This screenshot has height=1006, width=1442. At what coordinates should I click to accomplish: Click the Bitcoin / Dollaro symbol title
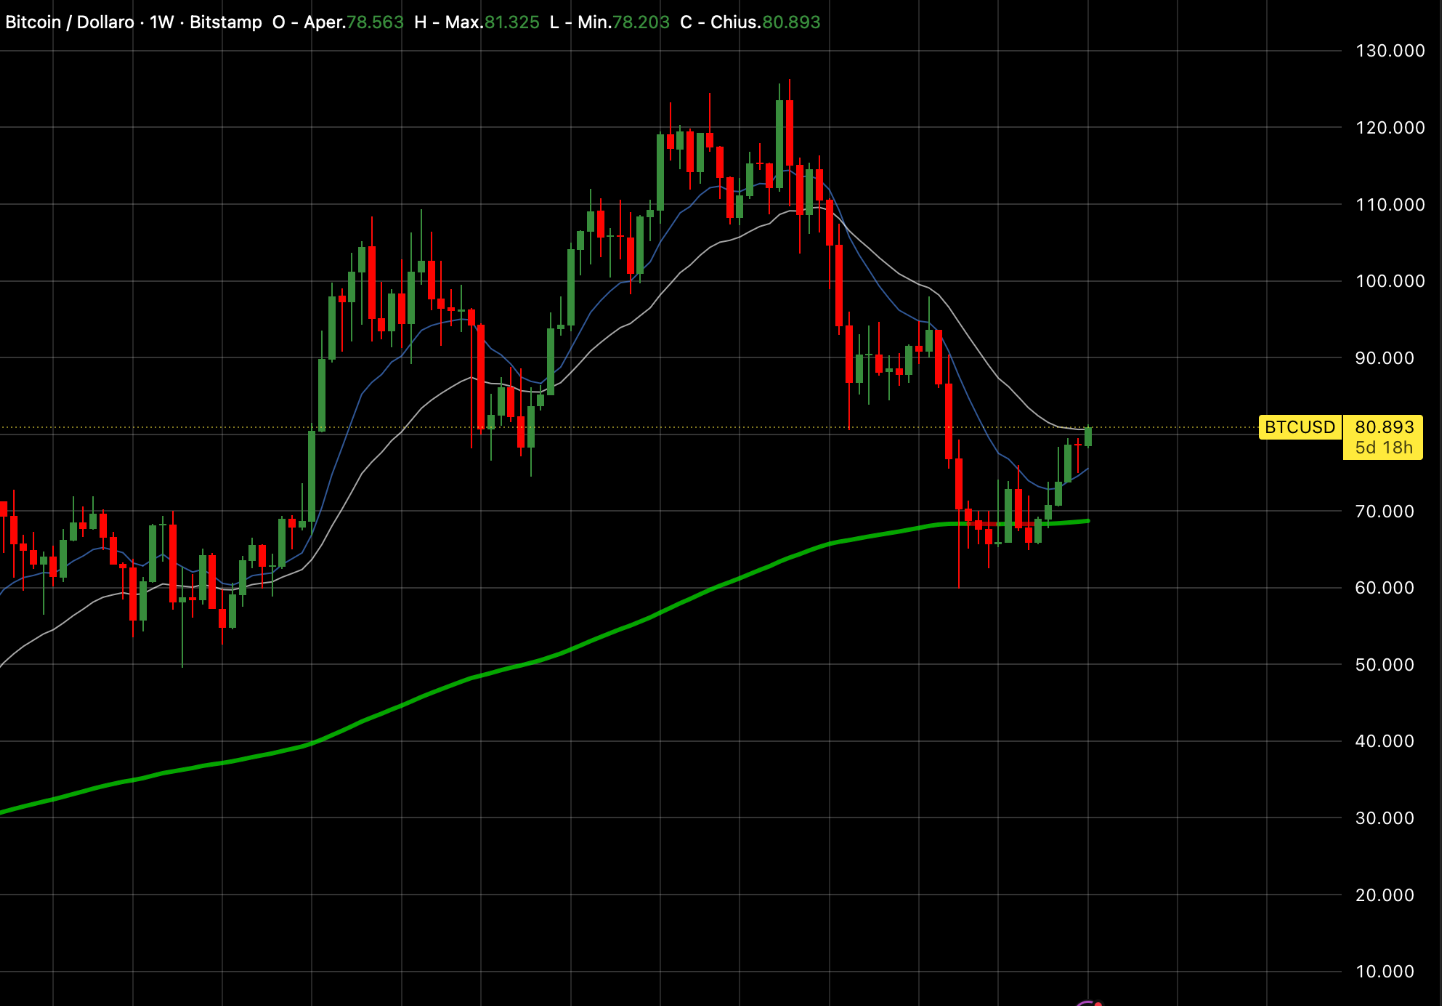70,22
